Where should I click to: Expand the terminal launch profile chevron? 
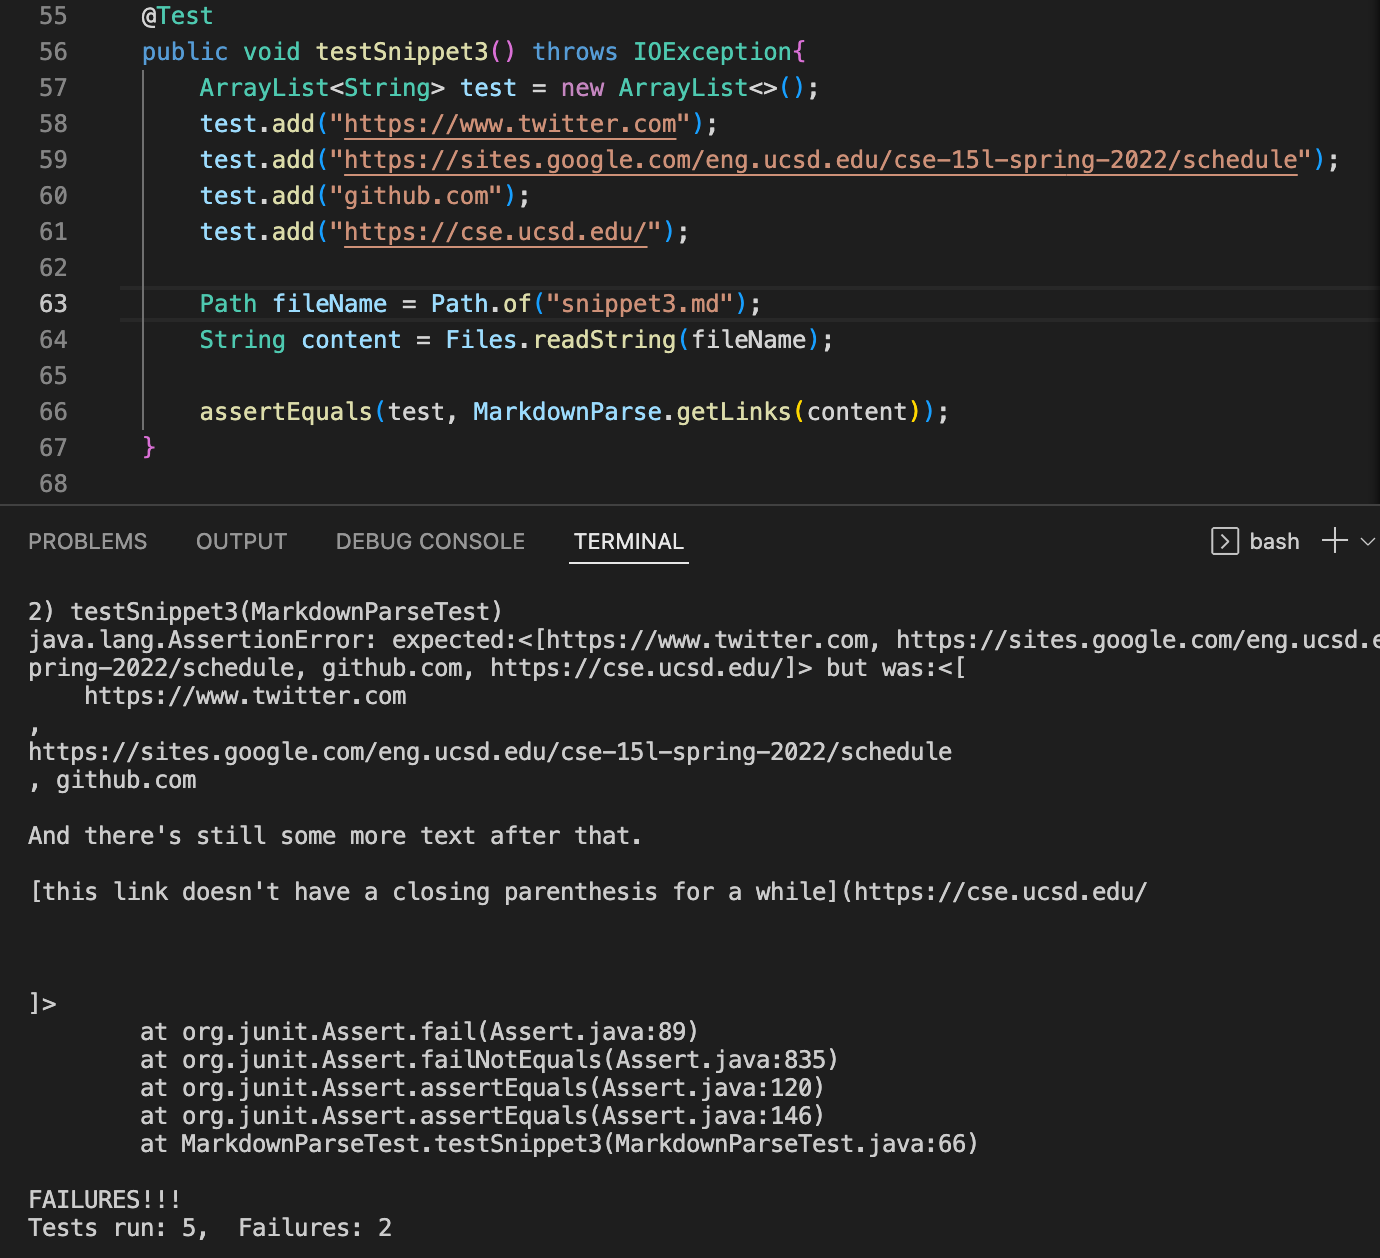click(1367, 541)
